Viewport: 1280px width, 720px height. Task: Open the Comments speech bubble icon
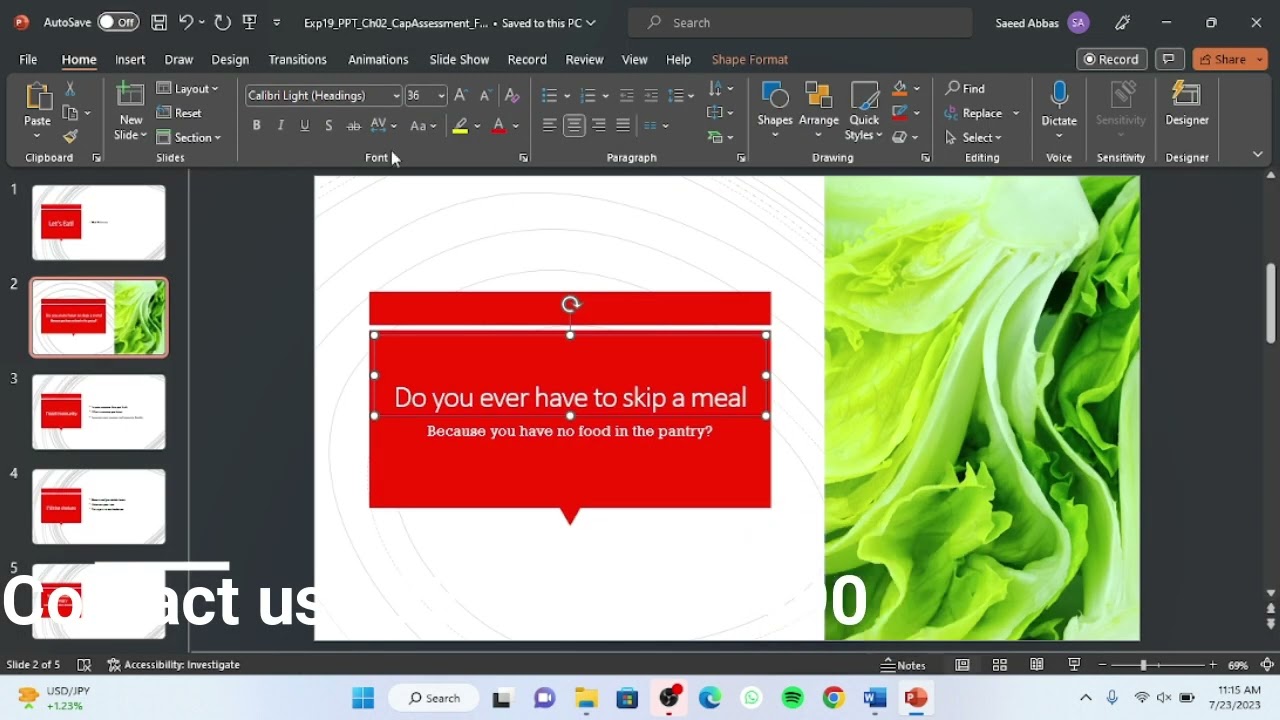1168,59
